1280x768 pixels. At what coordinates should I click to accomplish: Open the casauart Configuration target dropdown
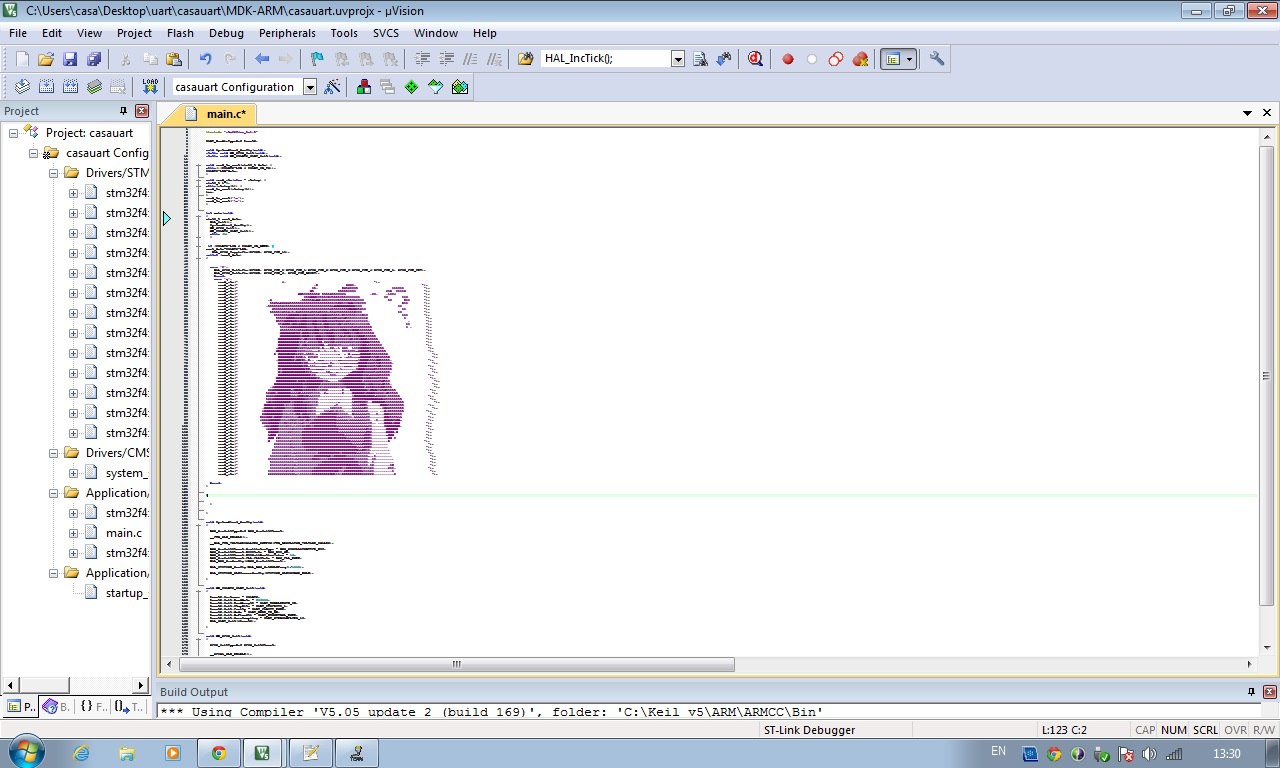pos(310,87)
